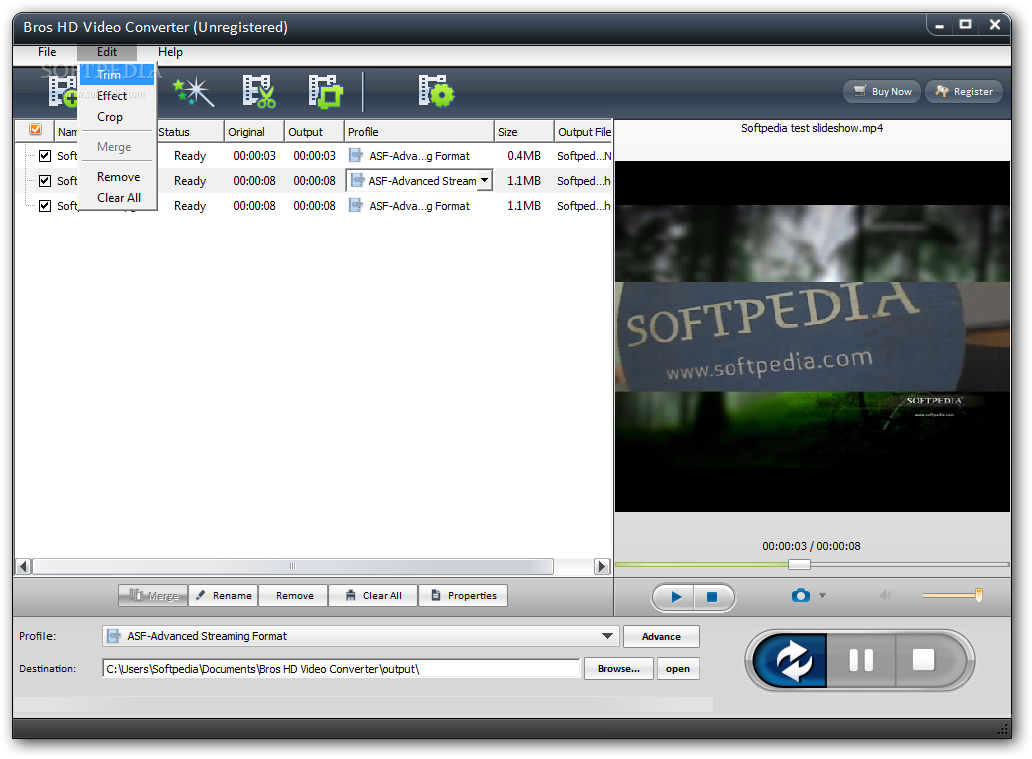Take a snapshot with the camera icon
This screenshot has height=759, width=1032.
tap(800, 596)
